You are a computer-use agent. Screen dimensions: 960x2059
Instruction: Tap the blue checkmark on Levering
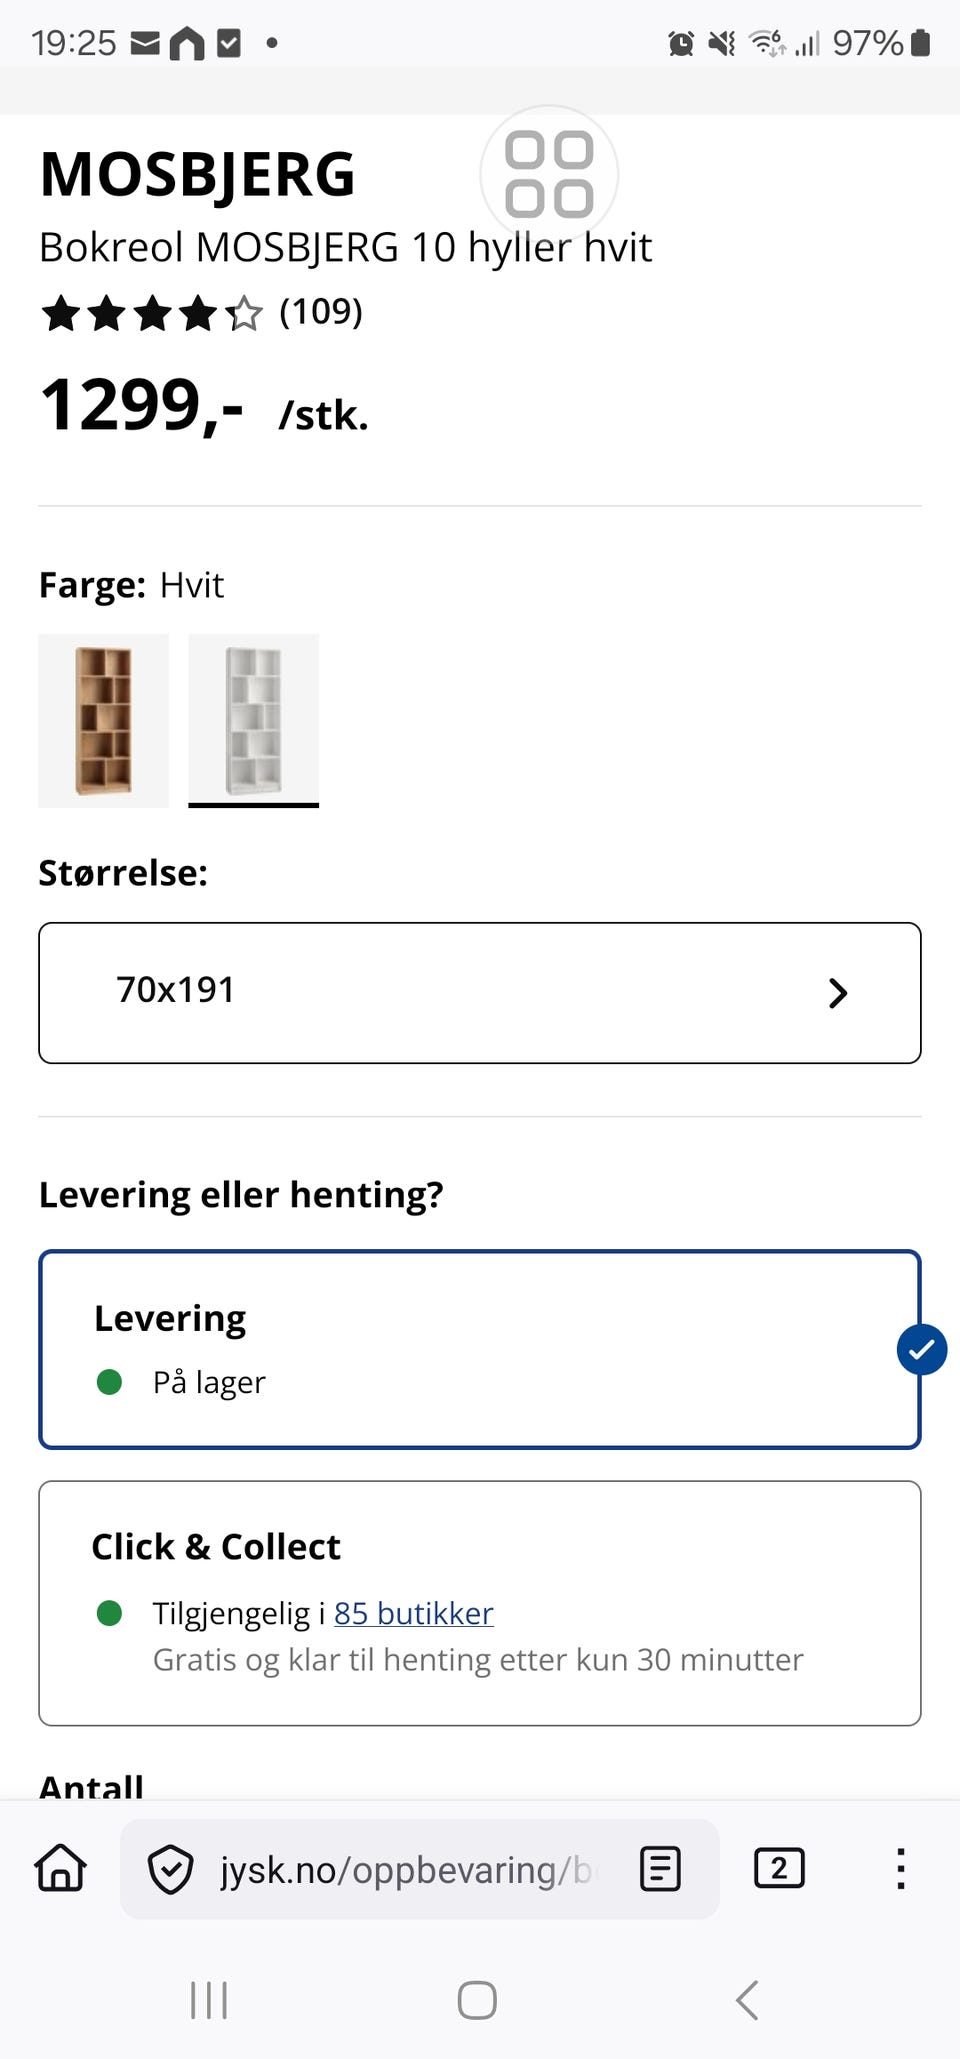[922, 1349]
